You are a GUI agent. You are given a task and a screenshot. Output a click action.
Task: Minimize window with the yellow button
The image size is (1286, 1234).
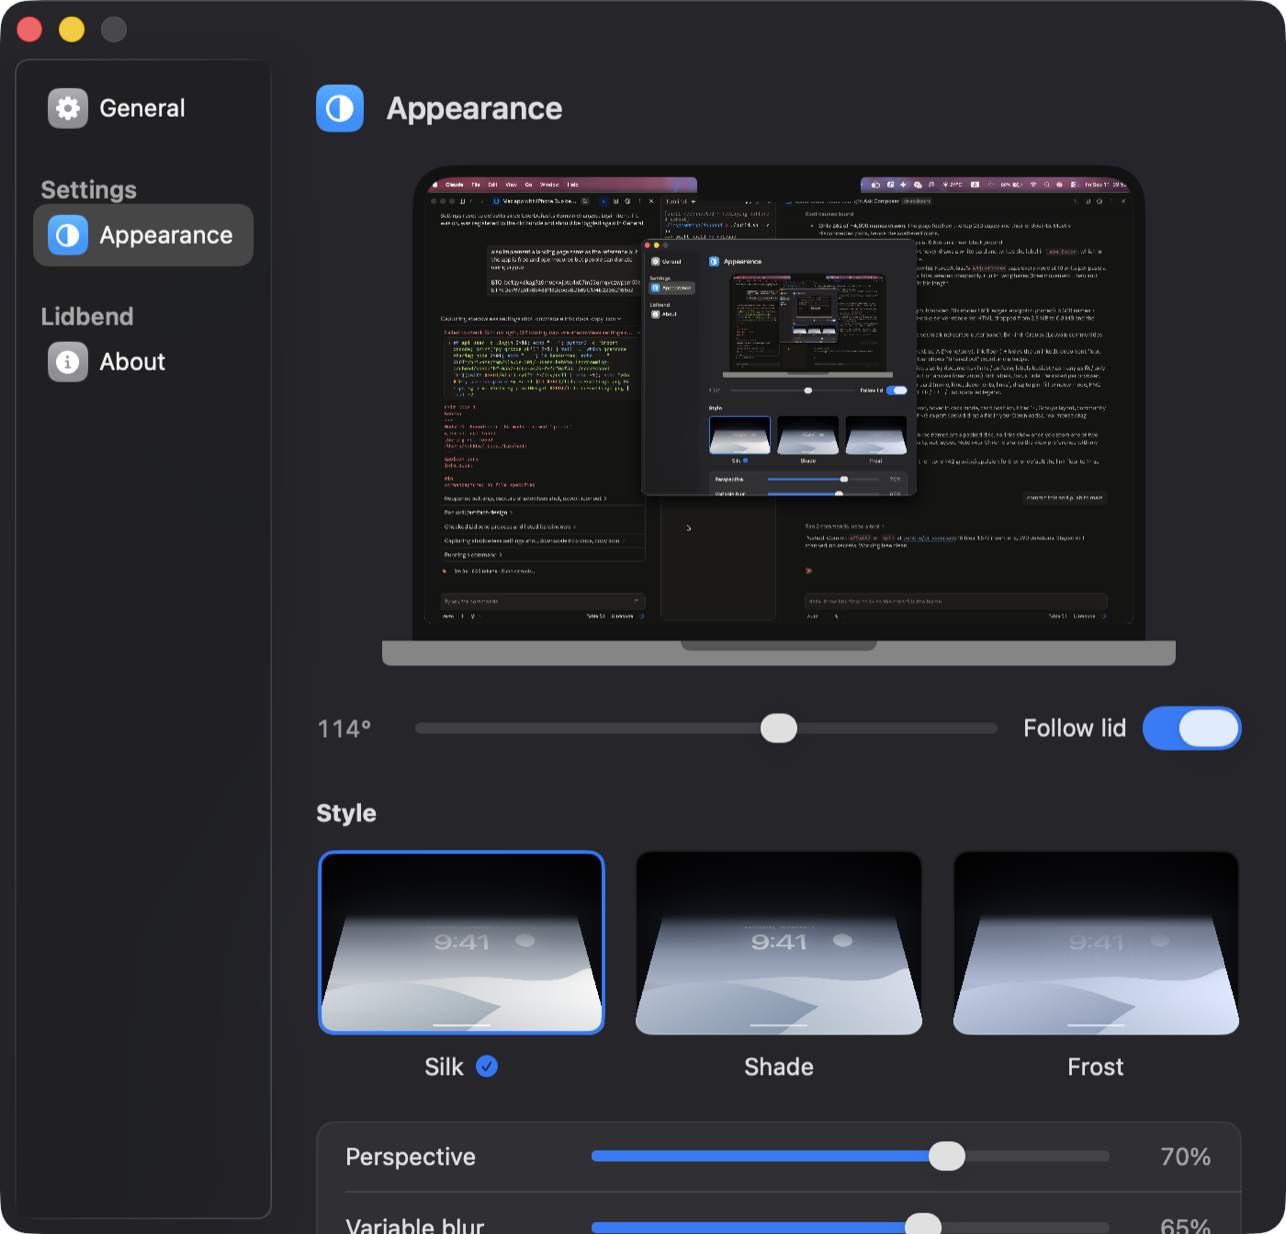pos(72,29)
